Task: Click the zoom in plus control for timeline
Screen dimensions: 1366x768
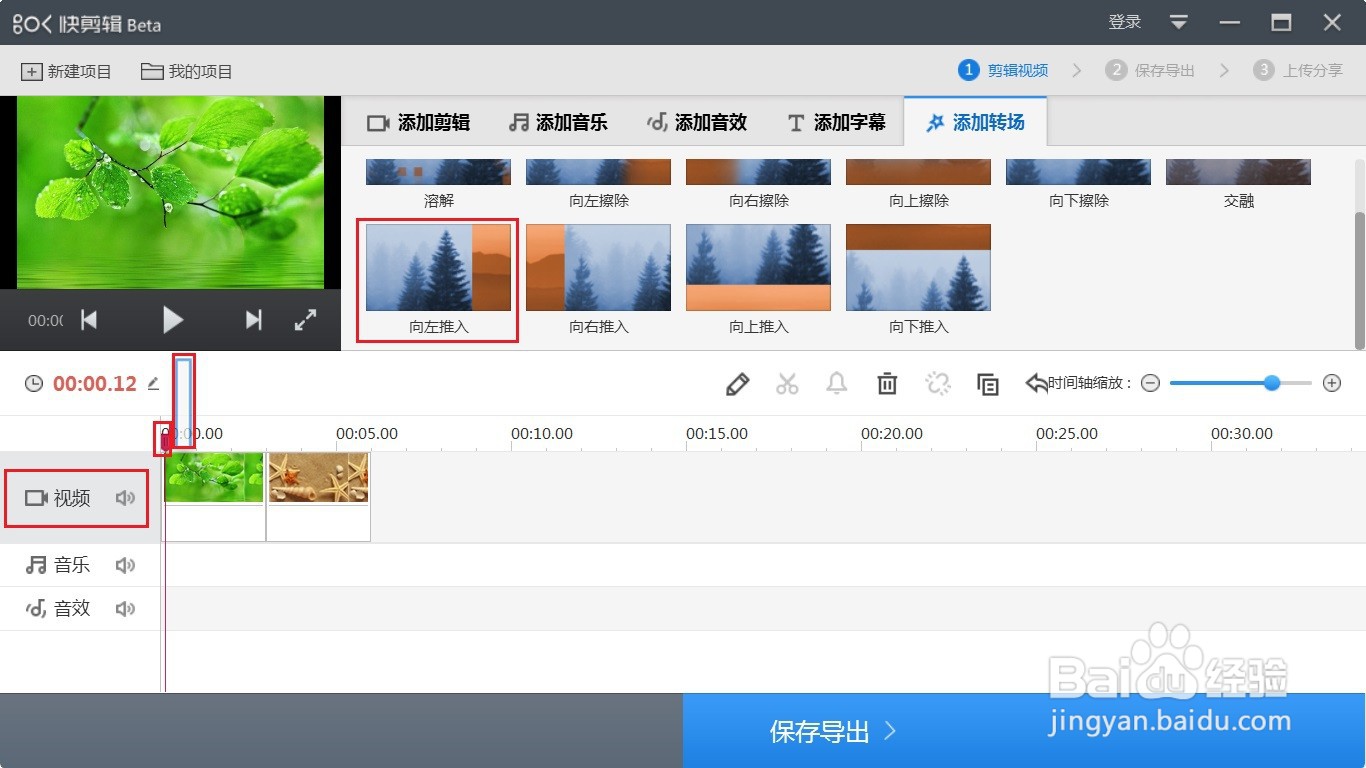Action: pyautogui.click(x=1332, y=383)
